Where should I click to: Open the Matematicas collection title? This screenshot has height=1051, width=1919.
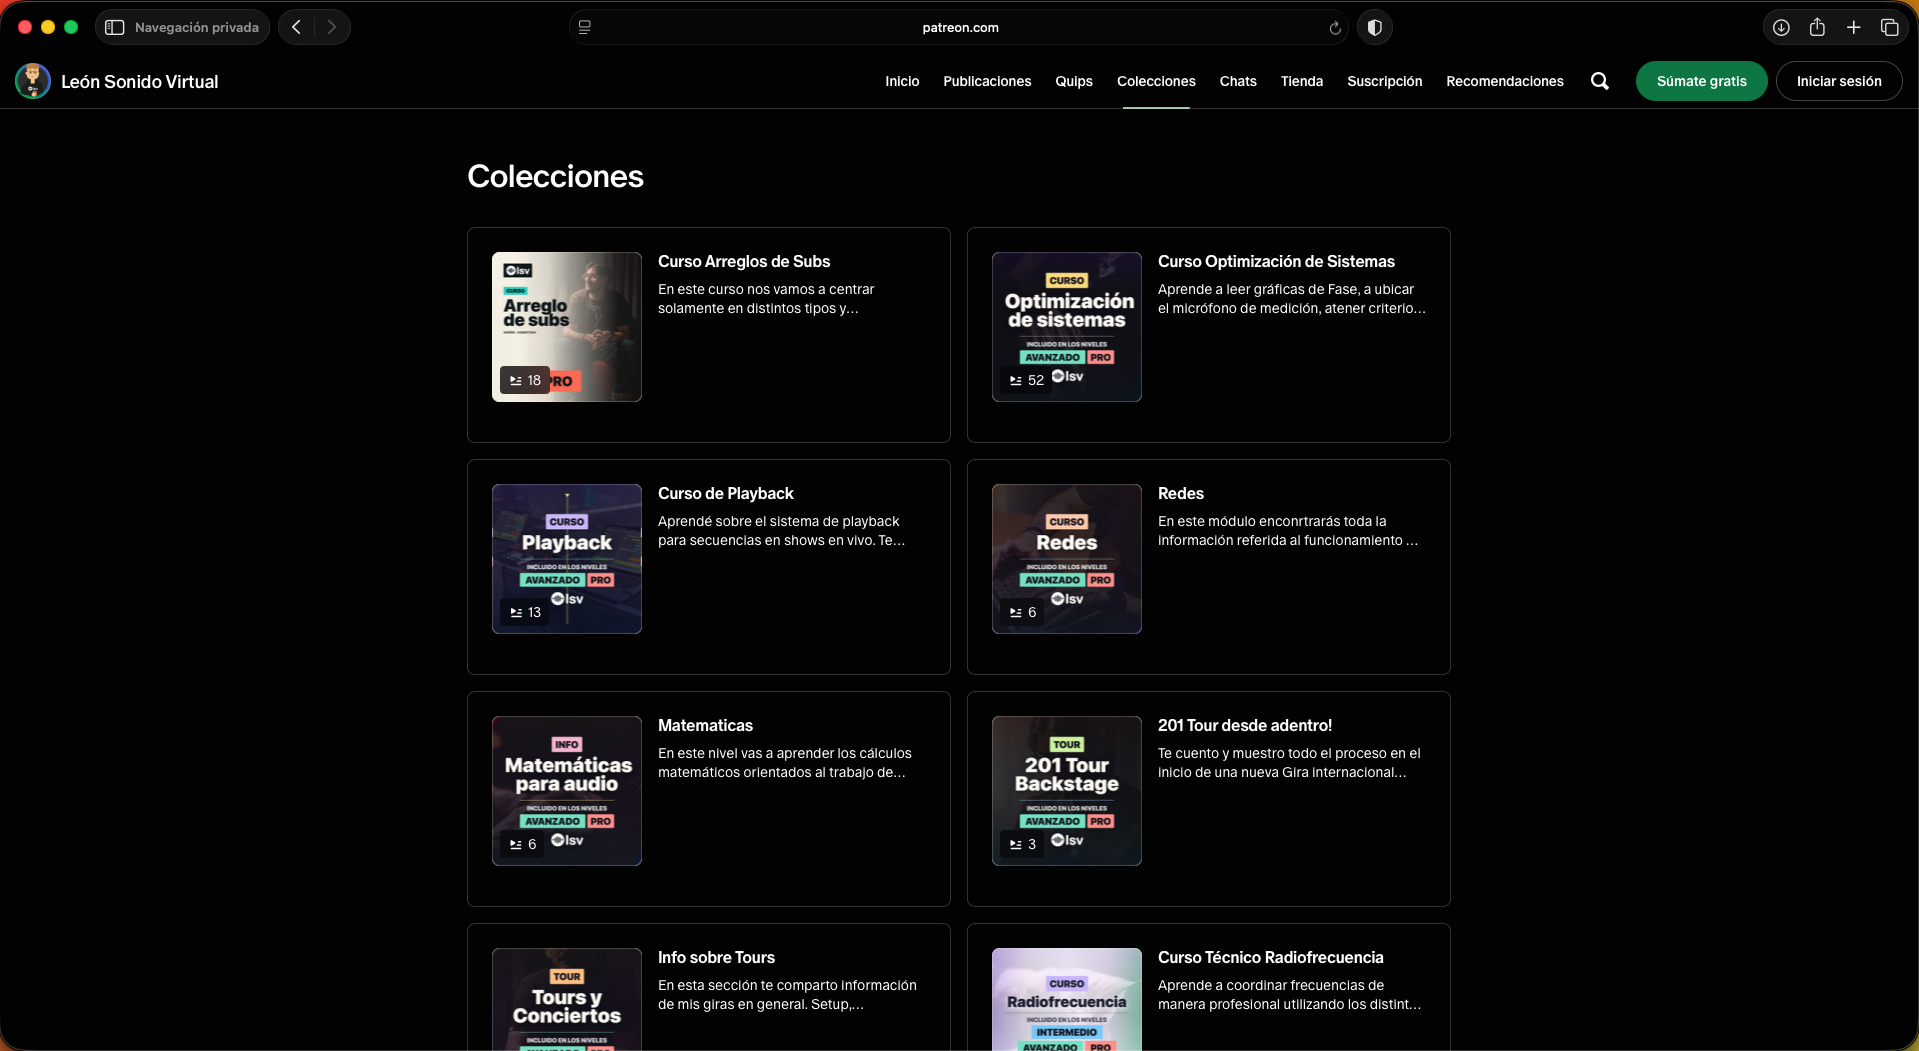705,725
